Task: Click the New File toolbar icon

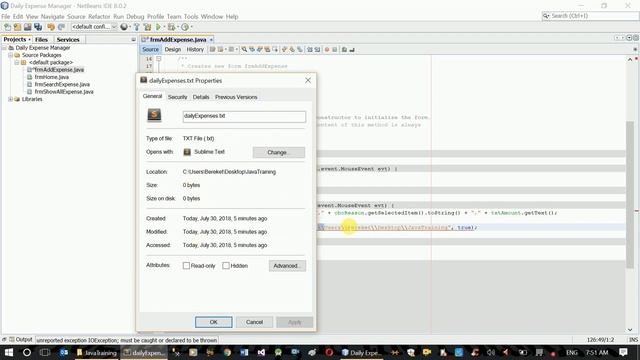Action: tap(7, 27)
